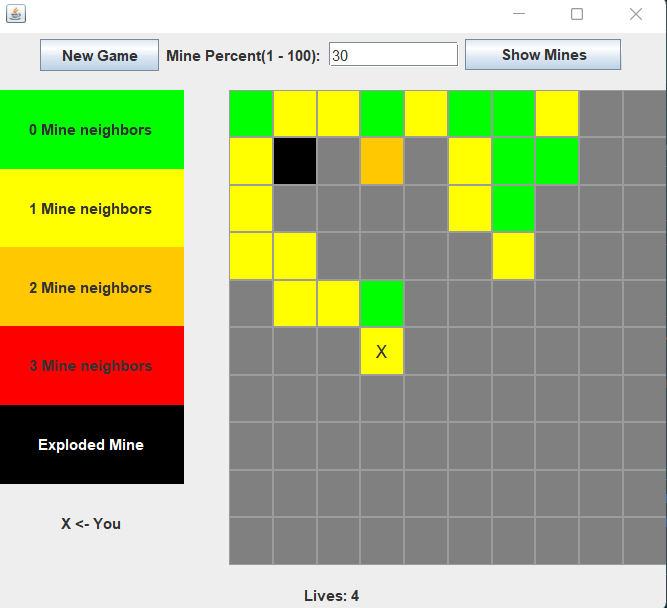Select the orange cell in the grid
The height and width of the screenshot is (608, 667).
[382, 161]
